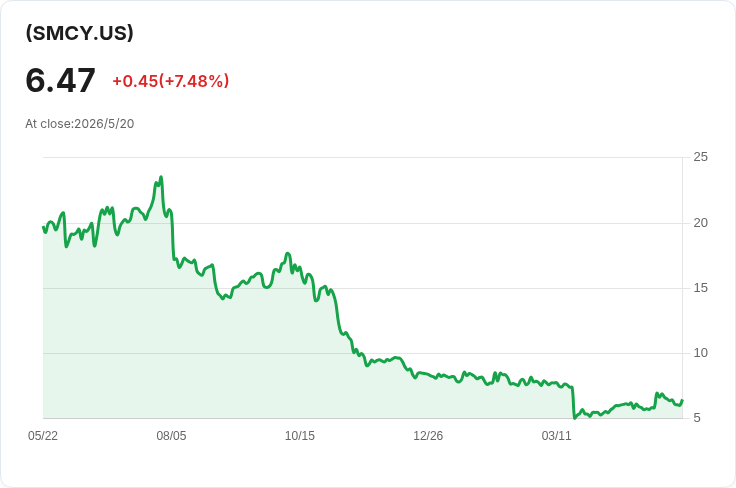Viewport: 736px width, 488px height.
Task: Click the 20 y-axis value label
Action: pos(700,223)
